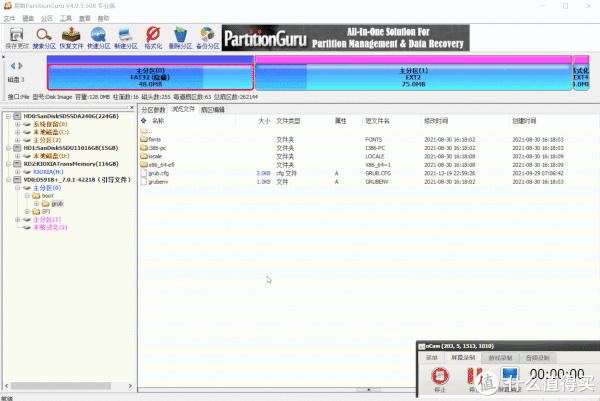The height and width of the screenshot is (401, 600).
Task: Select the fonts folder in the file list
Action: coord(150,139)
